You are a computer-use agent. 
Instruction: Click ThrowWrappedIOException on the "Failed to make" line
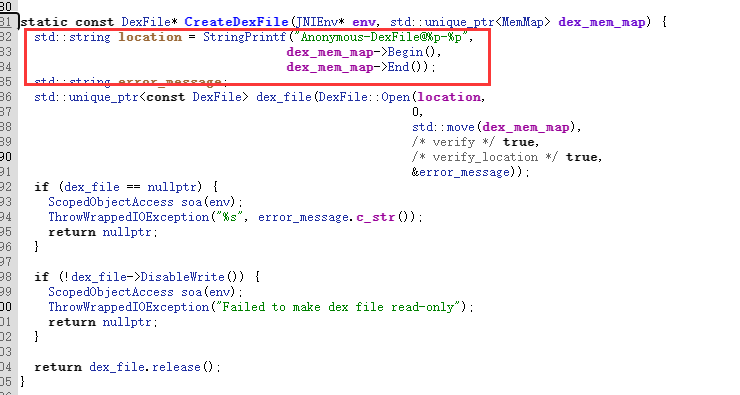[x=128, y=308]
